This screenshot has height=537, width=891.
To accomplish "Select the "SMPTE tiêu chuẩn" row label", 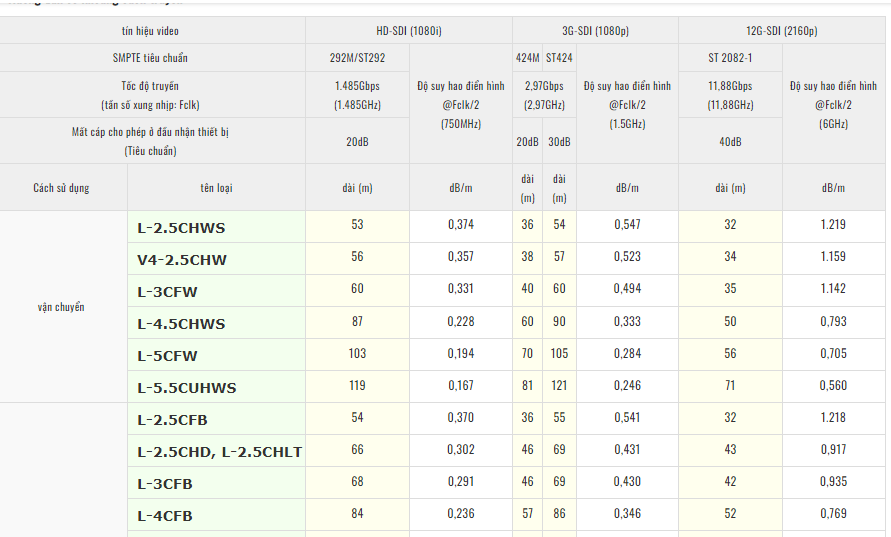I will [x=150, y=58].
